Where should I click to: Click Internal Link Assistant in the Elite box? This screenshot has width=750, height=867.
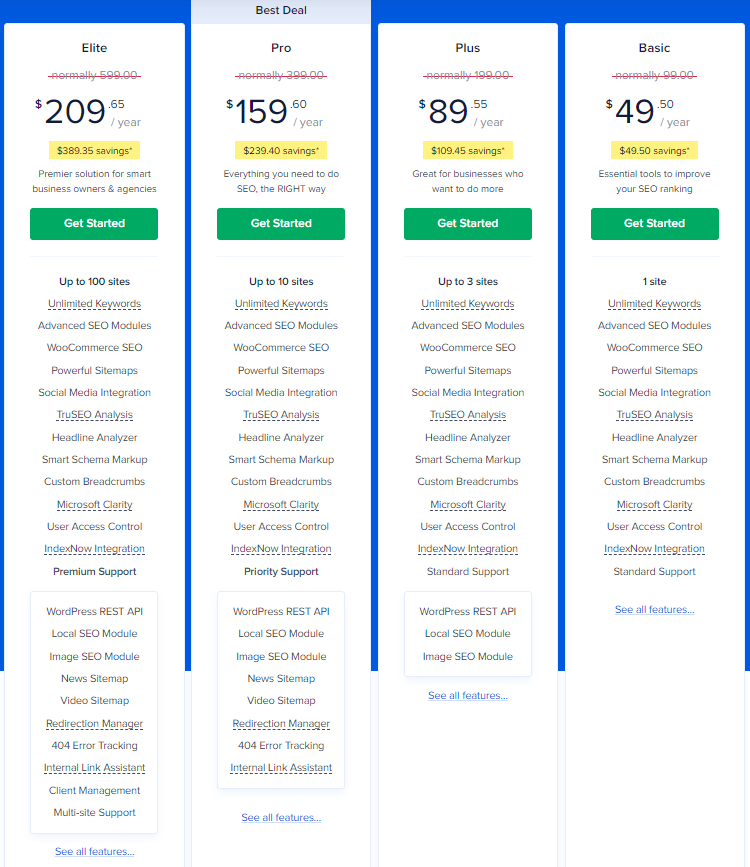[x=94, y=768]
